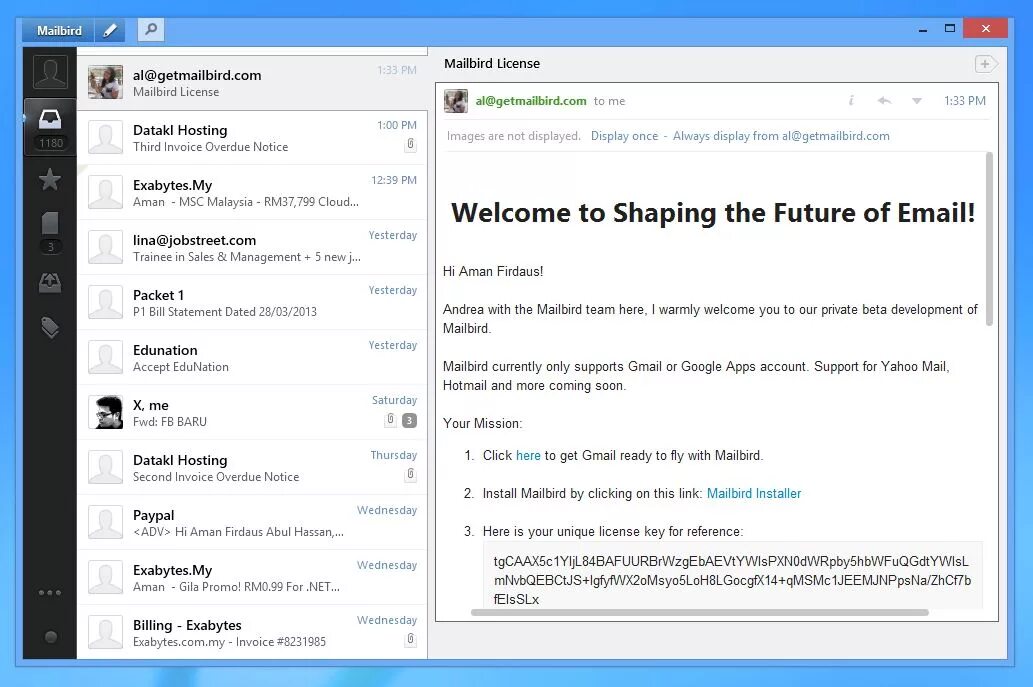Open the search magnifier icon
Image resolution: width=1033 pixels, height=687 pixels.
click(x=151, y=30)
